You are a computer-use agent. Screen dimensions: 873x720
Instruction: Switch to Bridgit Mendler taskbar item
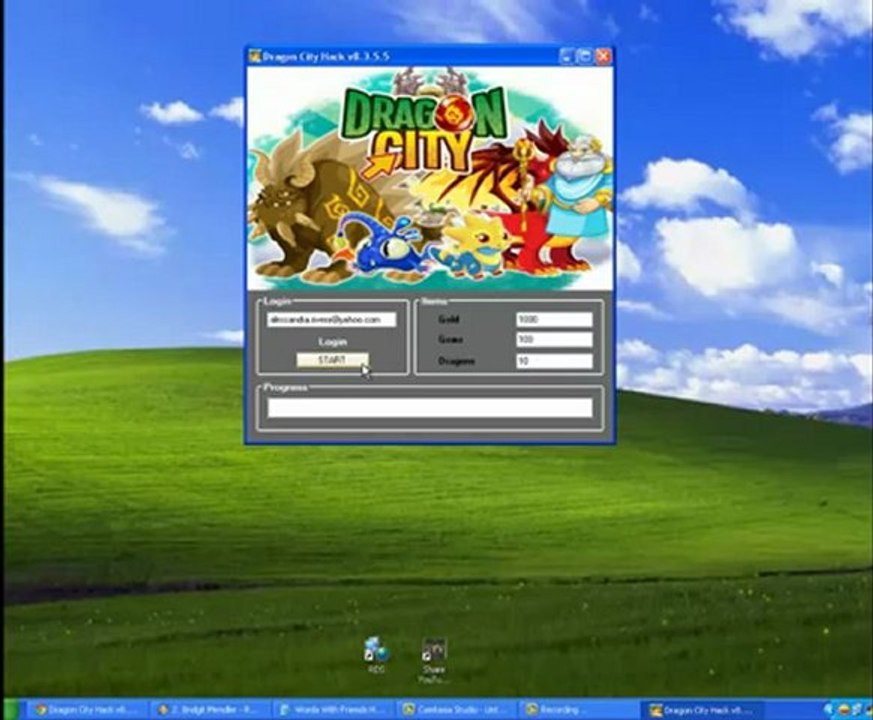point(209,710)
